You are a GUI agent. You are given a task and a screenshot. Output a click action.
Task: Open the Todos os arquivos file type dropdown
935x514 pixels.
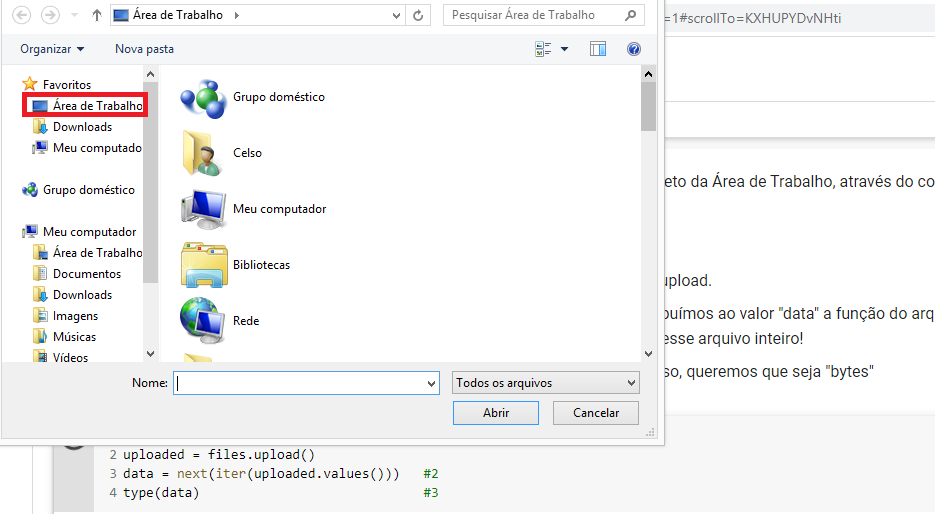(546, 383)
